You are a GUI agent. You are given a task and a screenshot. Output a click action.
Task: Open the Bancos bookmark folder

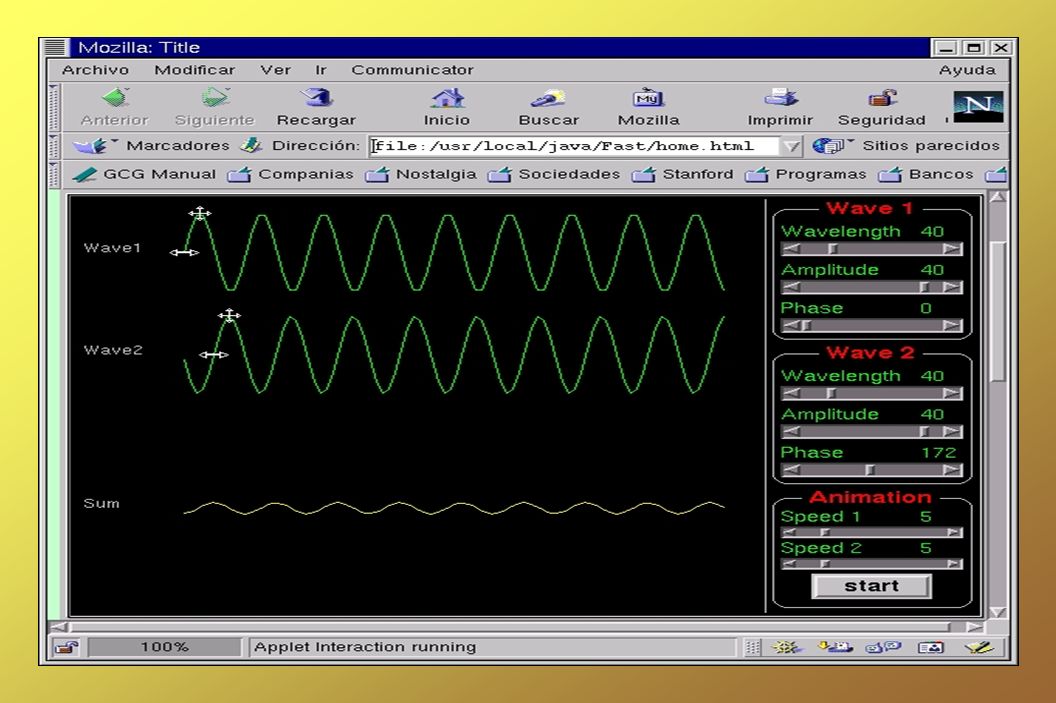tap(926, 174)
